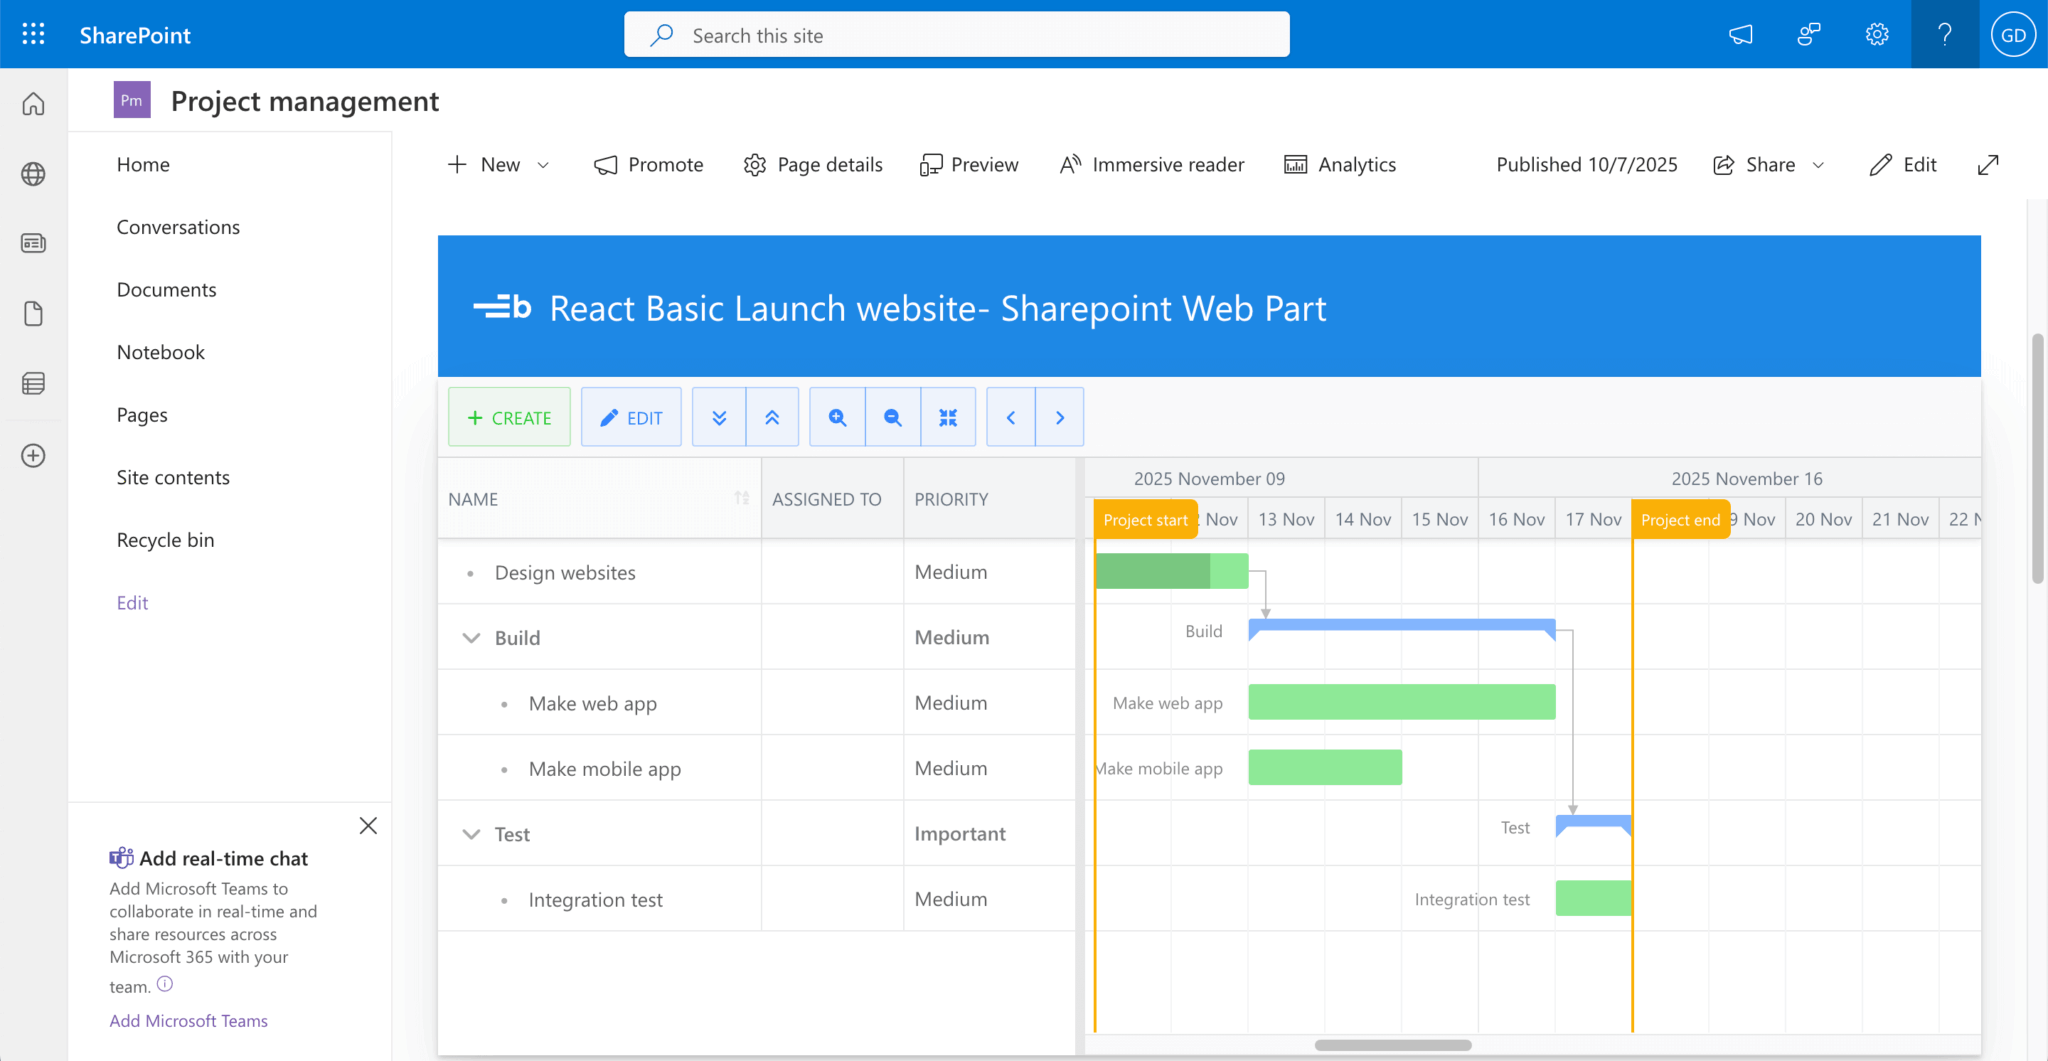This screenshot has width=2048, height=1061.
Task: Click the Add Microsoft Teams link
Action: 188,1020
